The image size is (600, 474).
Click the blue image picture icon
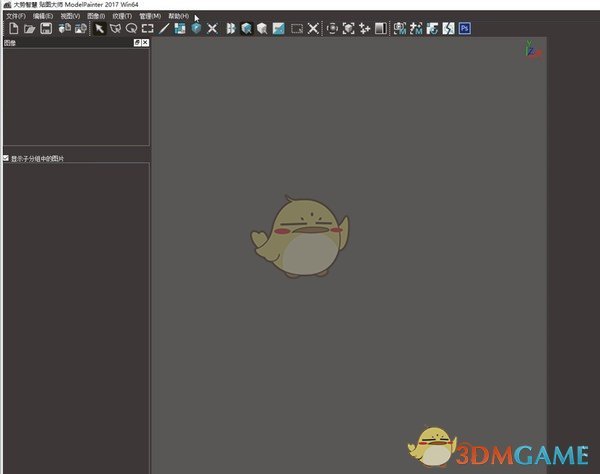tap(279, 29)
